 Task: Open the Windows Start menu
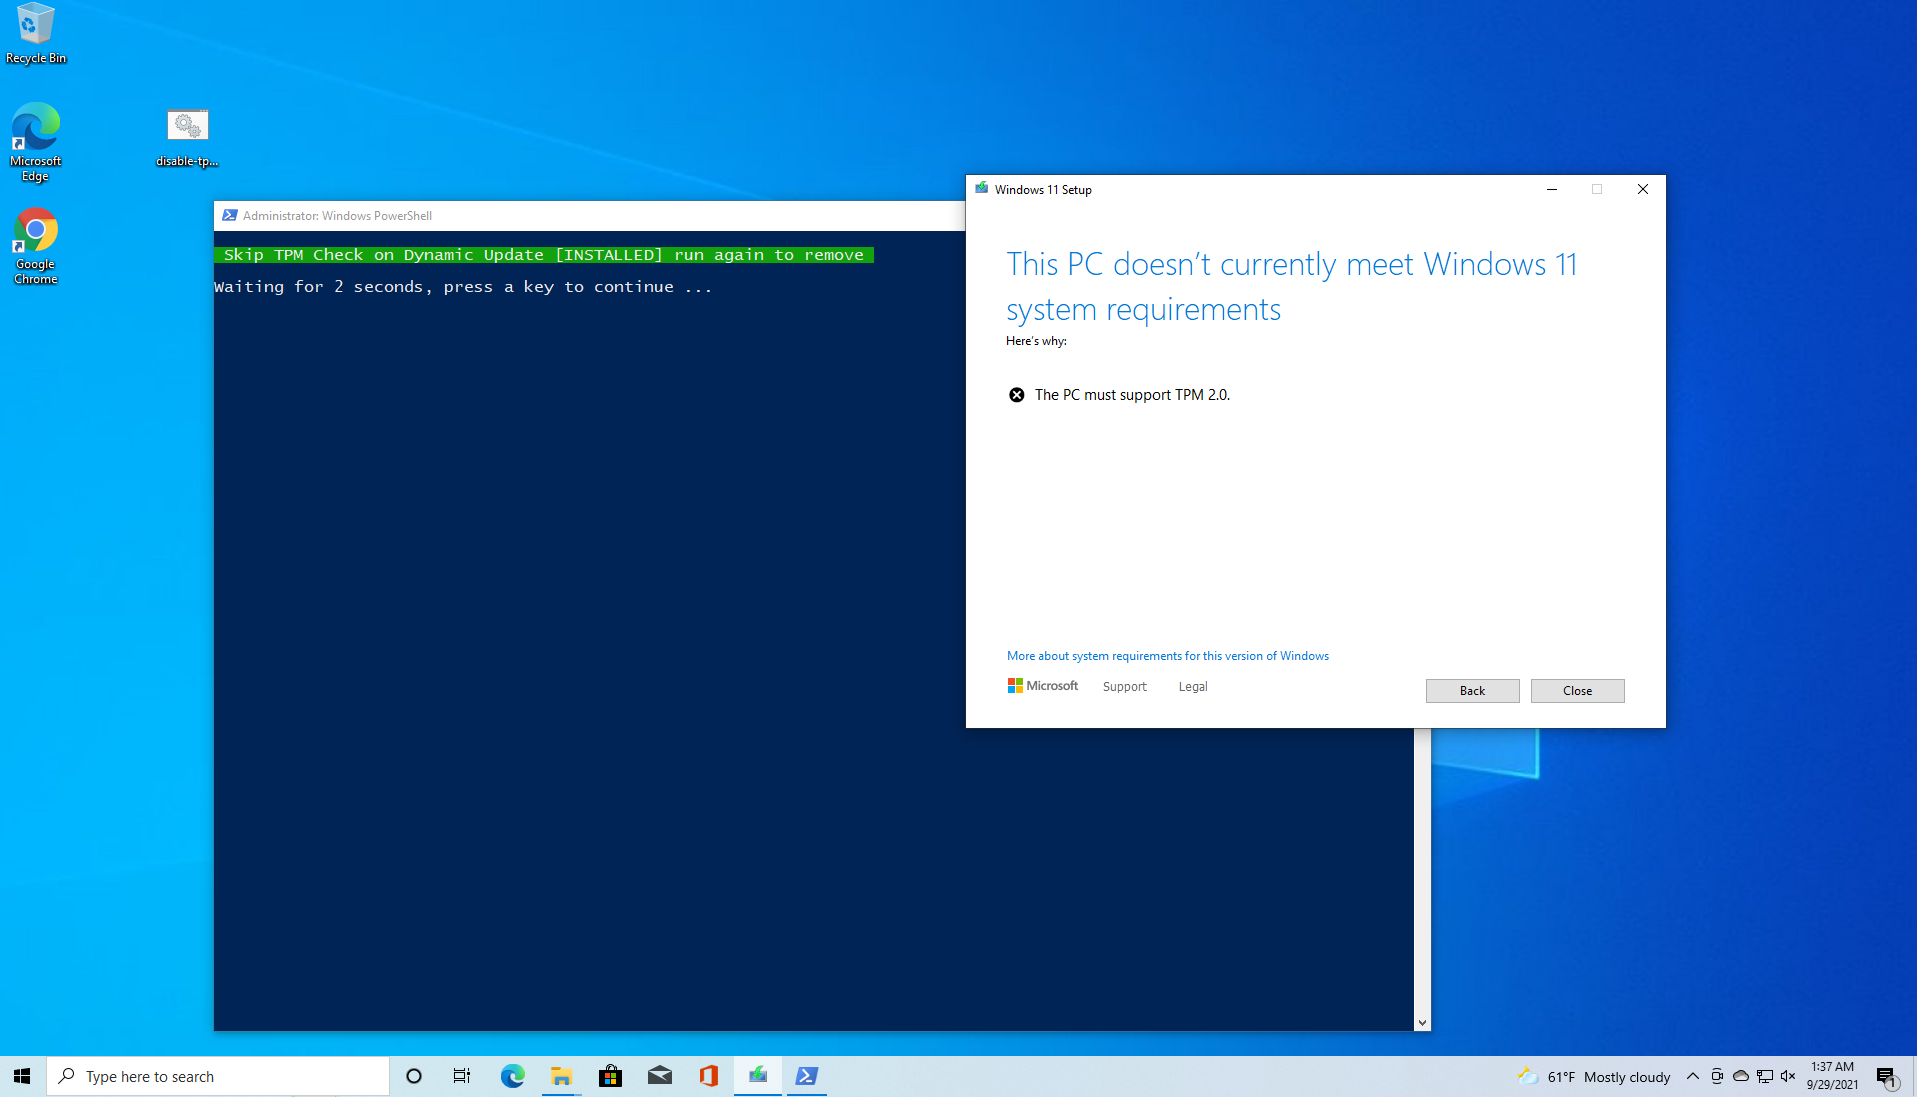[22, 1076]
